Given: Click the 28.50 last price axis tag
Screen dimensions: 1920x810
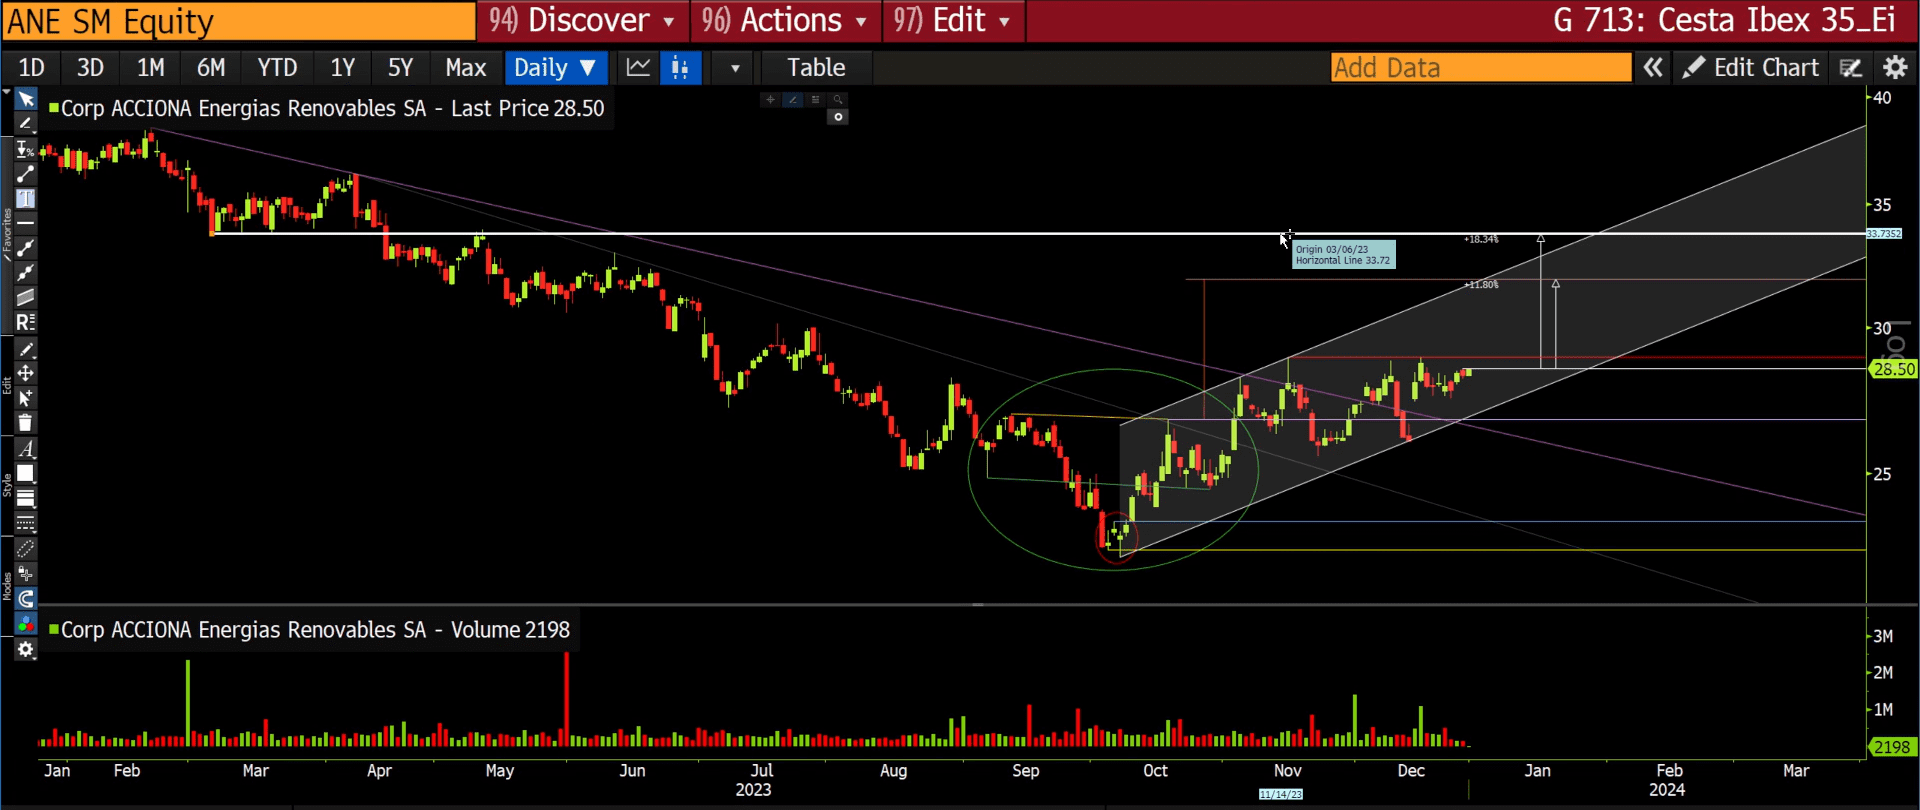Looking at the screenshot, I should point(1893,369).
